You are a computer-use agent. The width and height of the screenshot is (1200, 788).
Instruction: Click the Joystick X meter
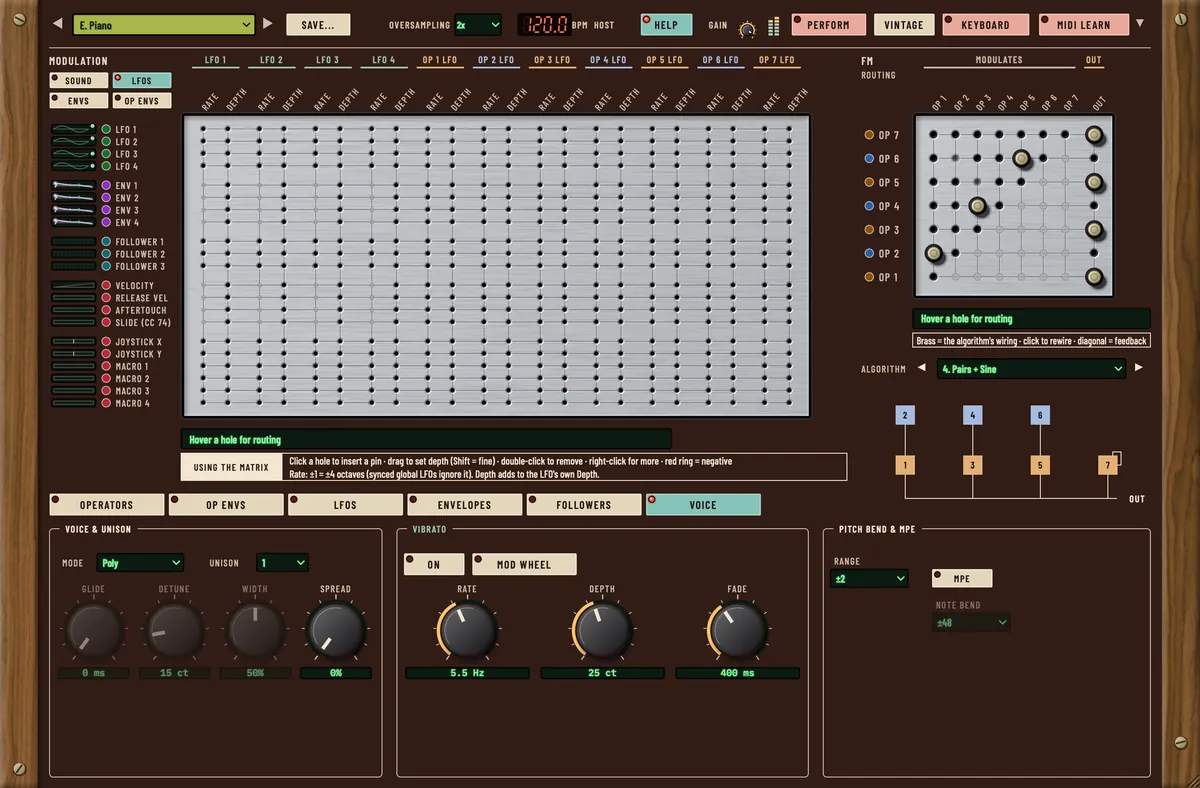(74, 342)
